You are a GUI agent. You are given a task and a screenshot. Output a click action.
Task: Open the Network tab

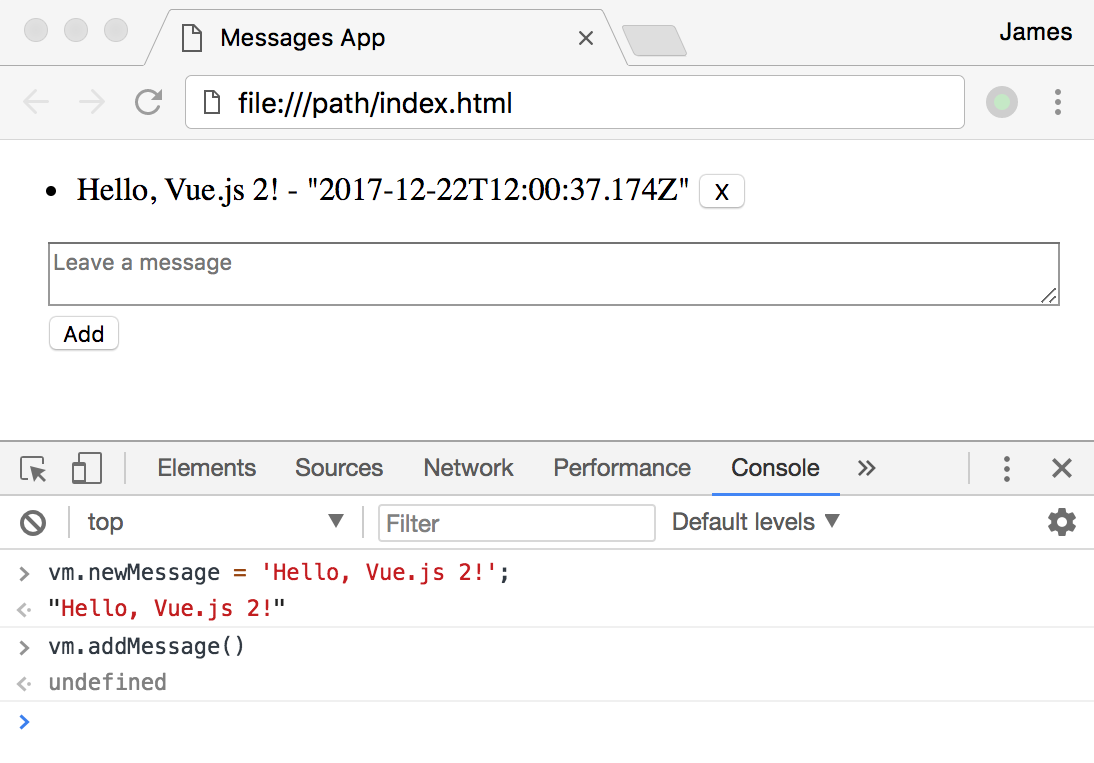pos(468,468)
